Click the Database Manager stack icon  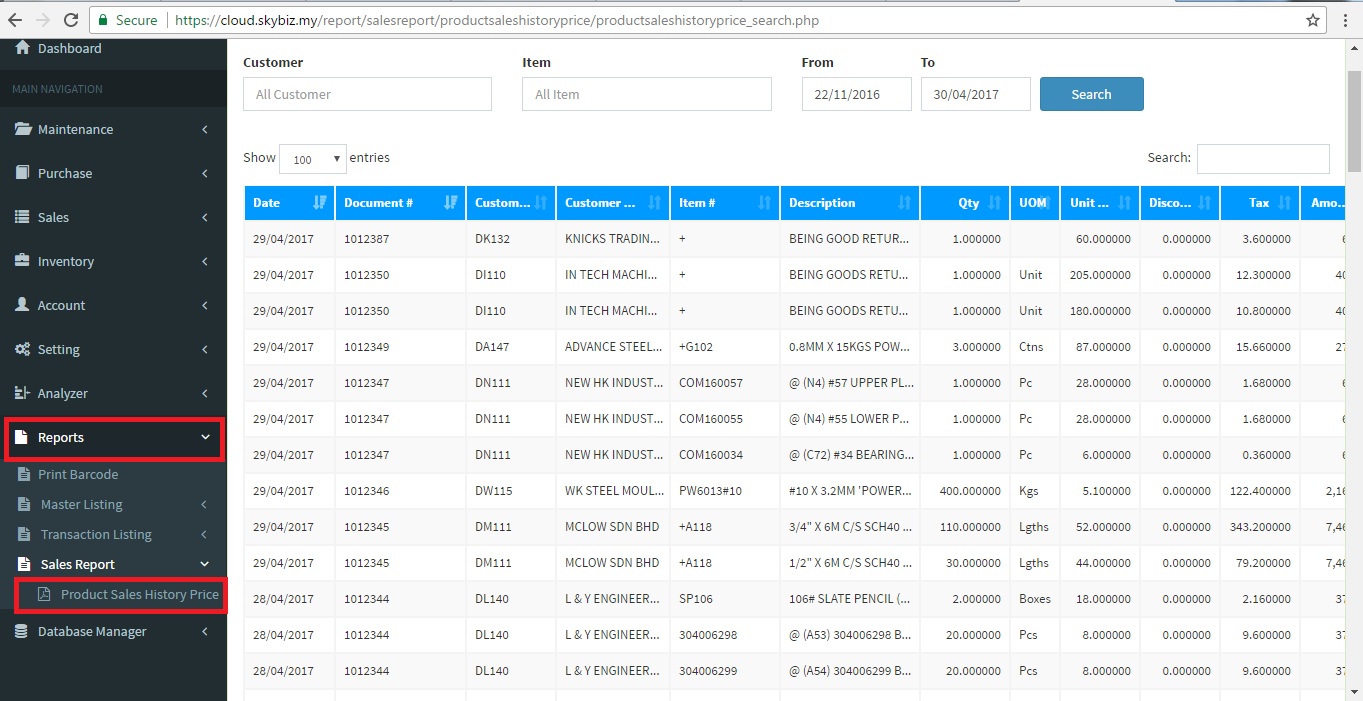(x=22, y=631)
